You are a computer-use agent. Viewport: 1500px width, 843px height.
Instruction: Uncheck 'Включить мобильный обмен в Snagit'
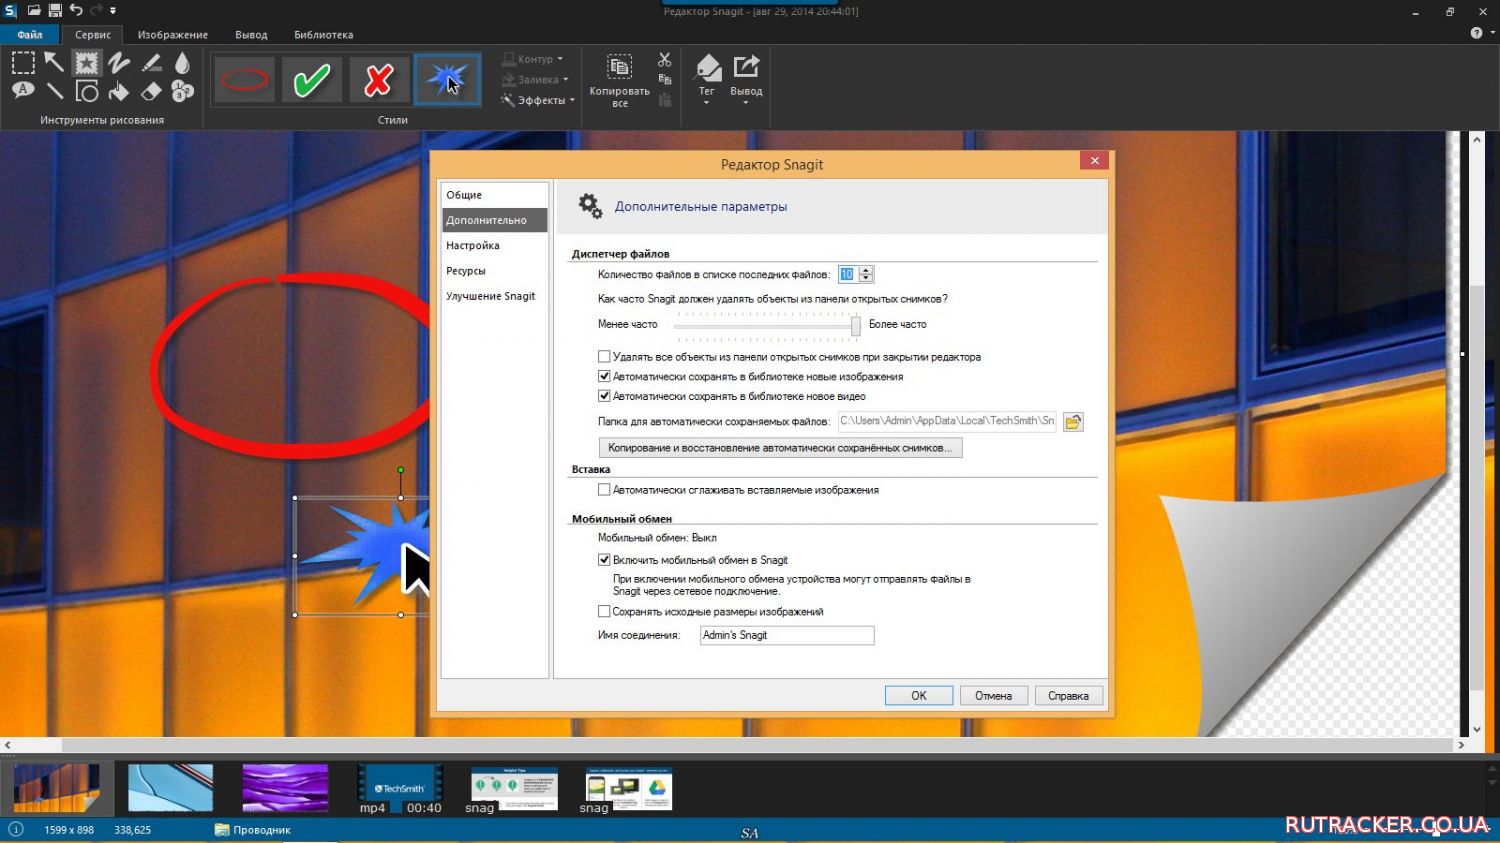click(604, 560)
